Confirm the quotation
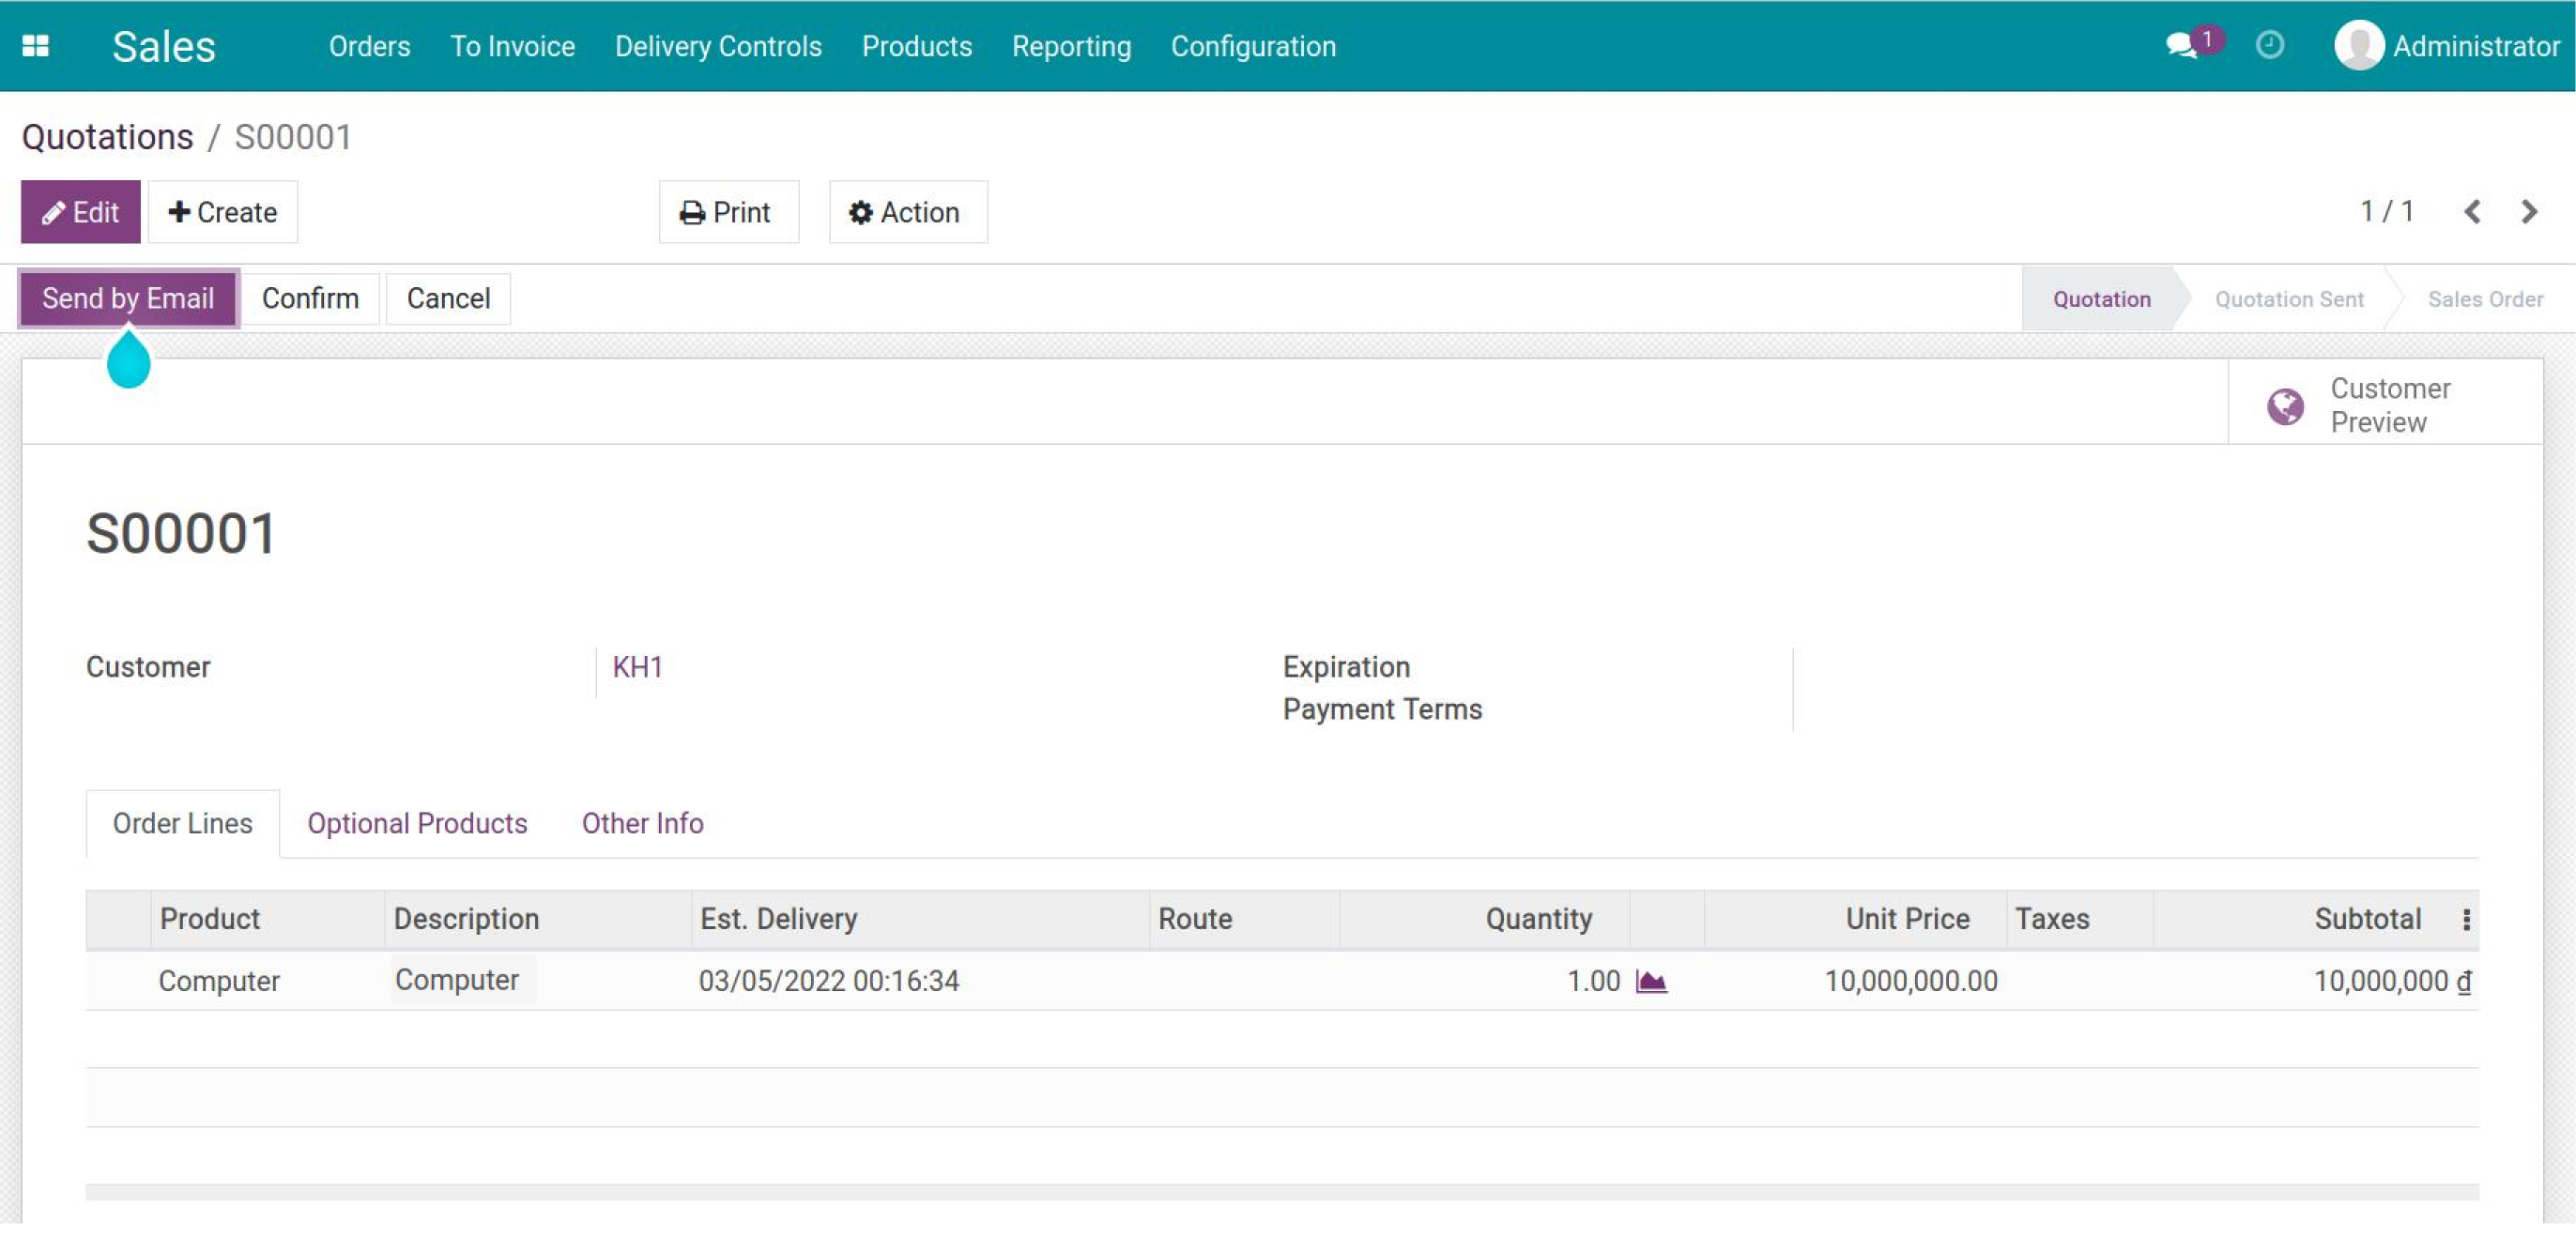 coord(311,297)
